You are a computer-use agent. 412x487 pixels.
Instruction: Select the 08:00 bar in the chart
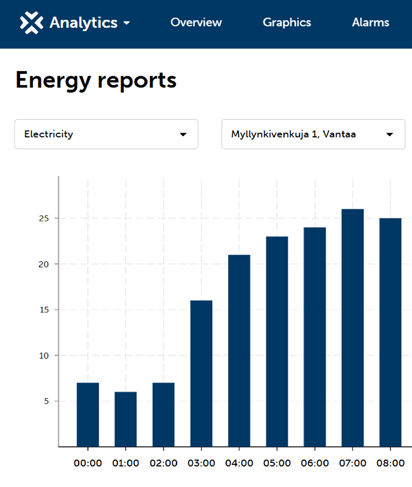tap(391, 332)
